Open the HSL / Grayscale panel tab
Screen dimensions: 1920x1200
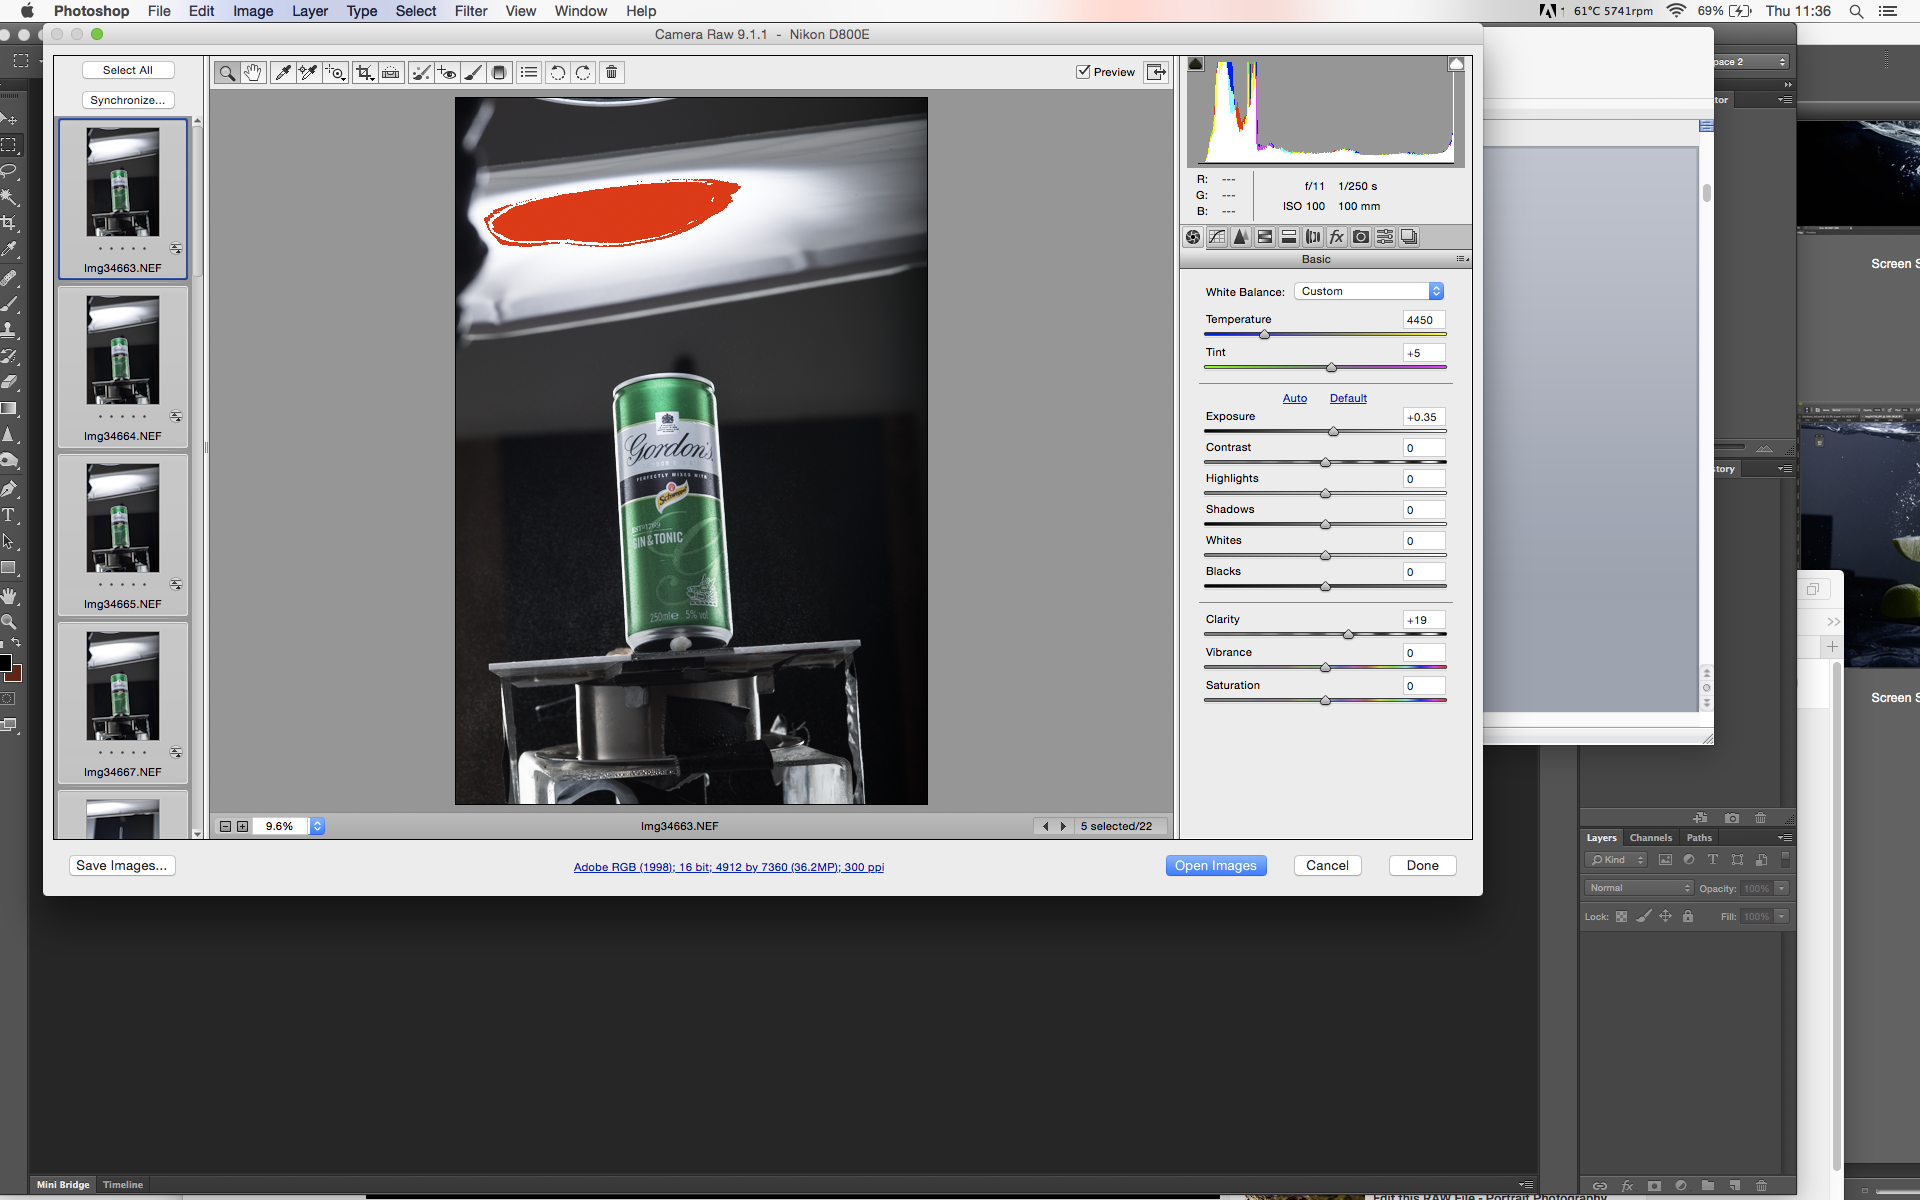pyautogui.click(x=1265, y=237)
